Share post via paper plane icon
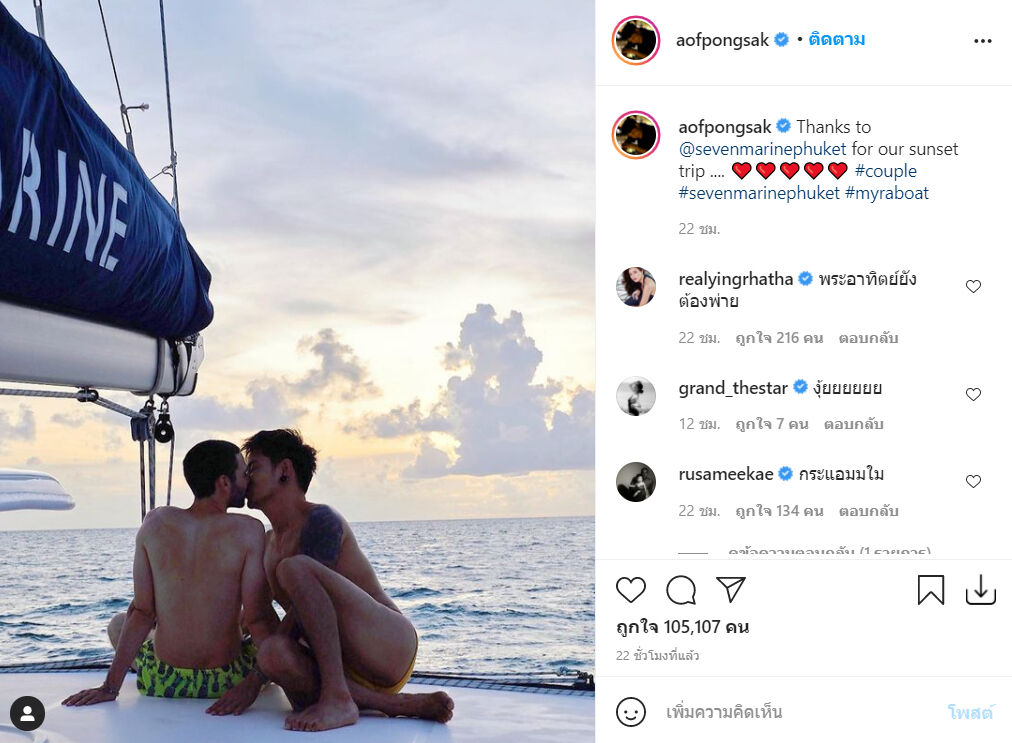Viewport: 1012px width, 743px height. pos(731,590)
